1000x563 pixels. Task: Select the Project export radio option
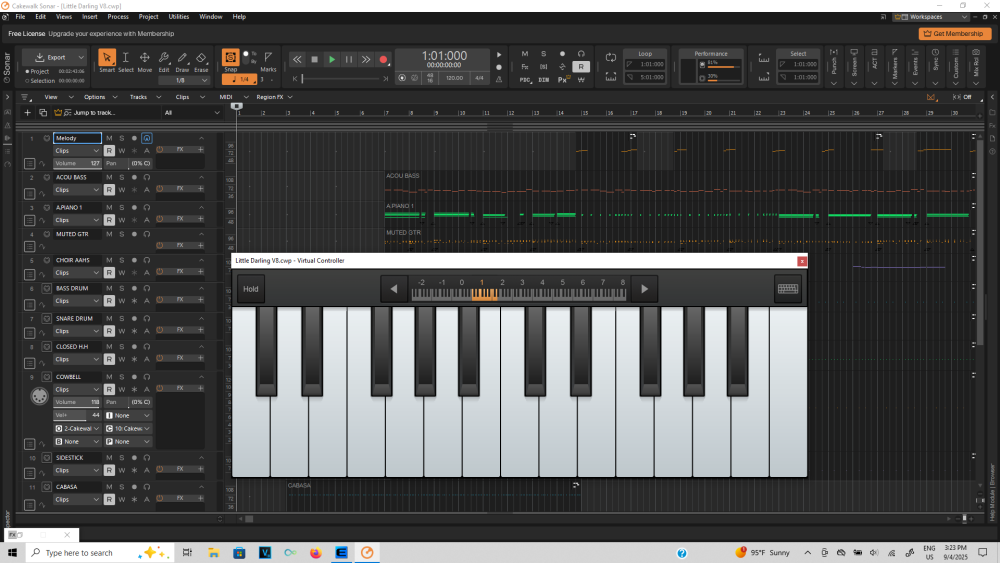pyautogui.click(x=27, y=72)
